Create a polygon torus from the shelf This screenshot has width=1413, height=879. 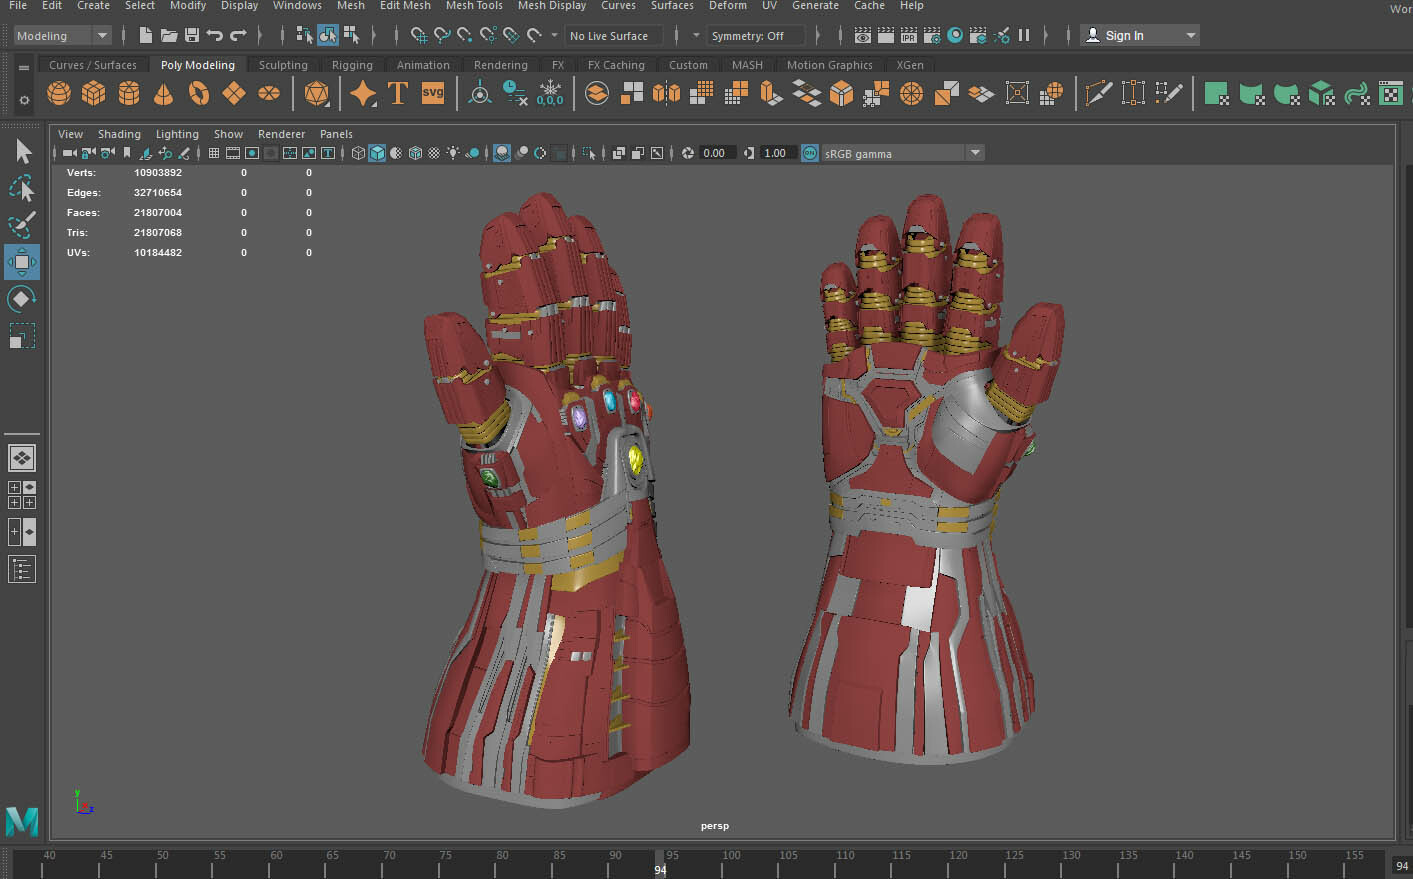coord(198,92)
